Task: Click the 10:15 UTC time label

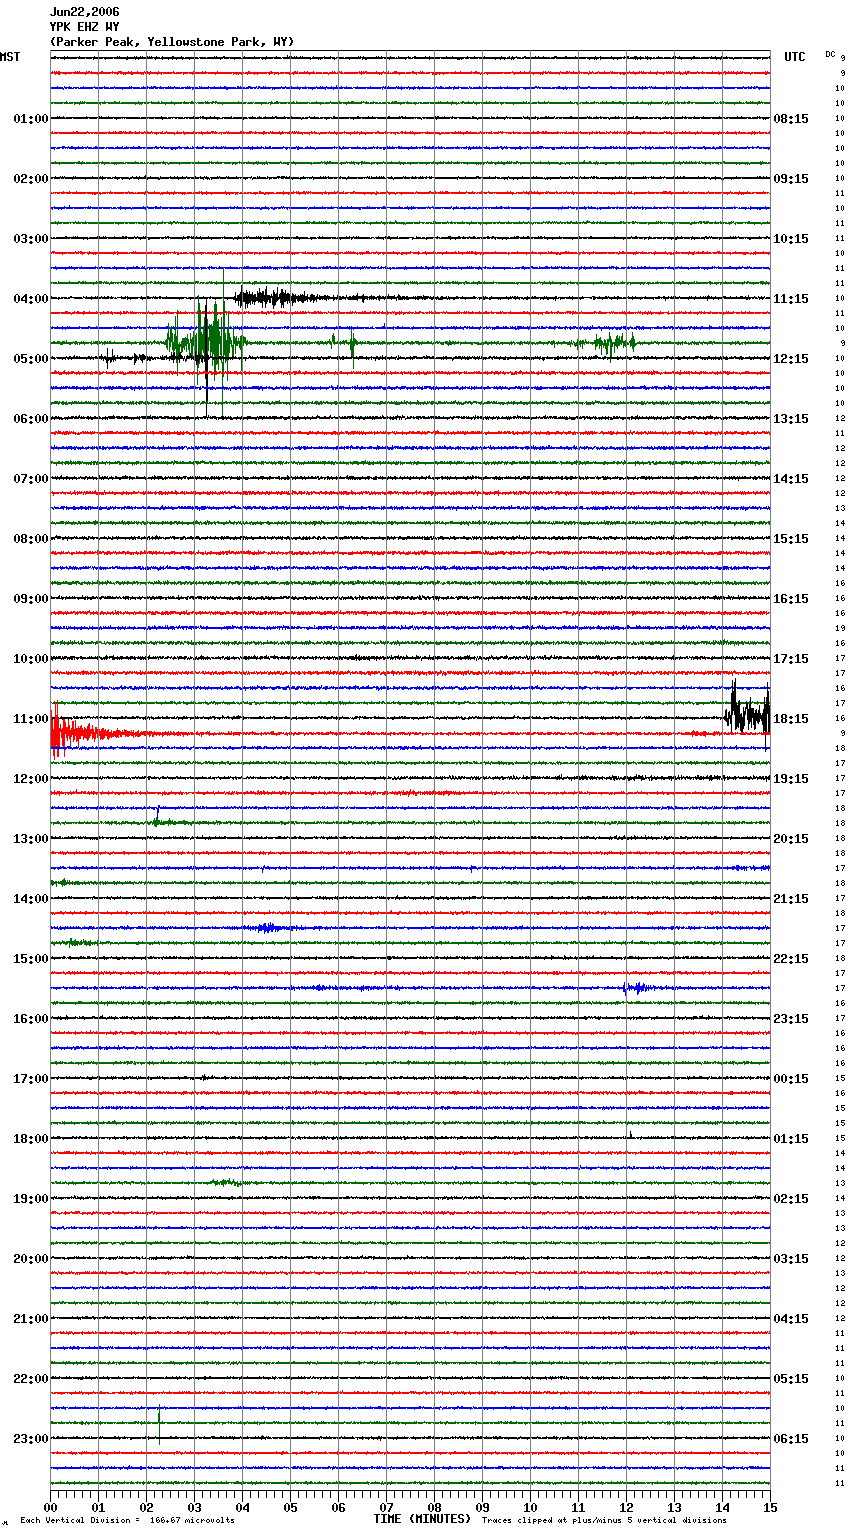Action: coord(791,239)
